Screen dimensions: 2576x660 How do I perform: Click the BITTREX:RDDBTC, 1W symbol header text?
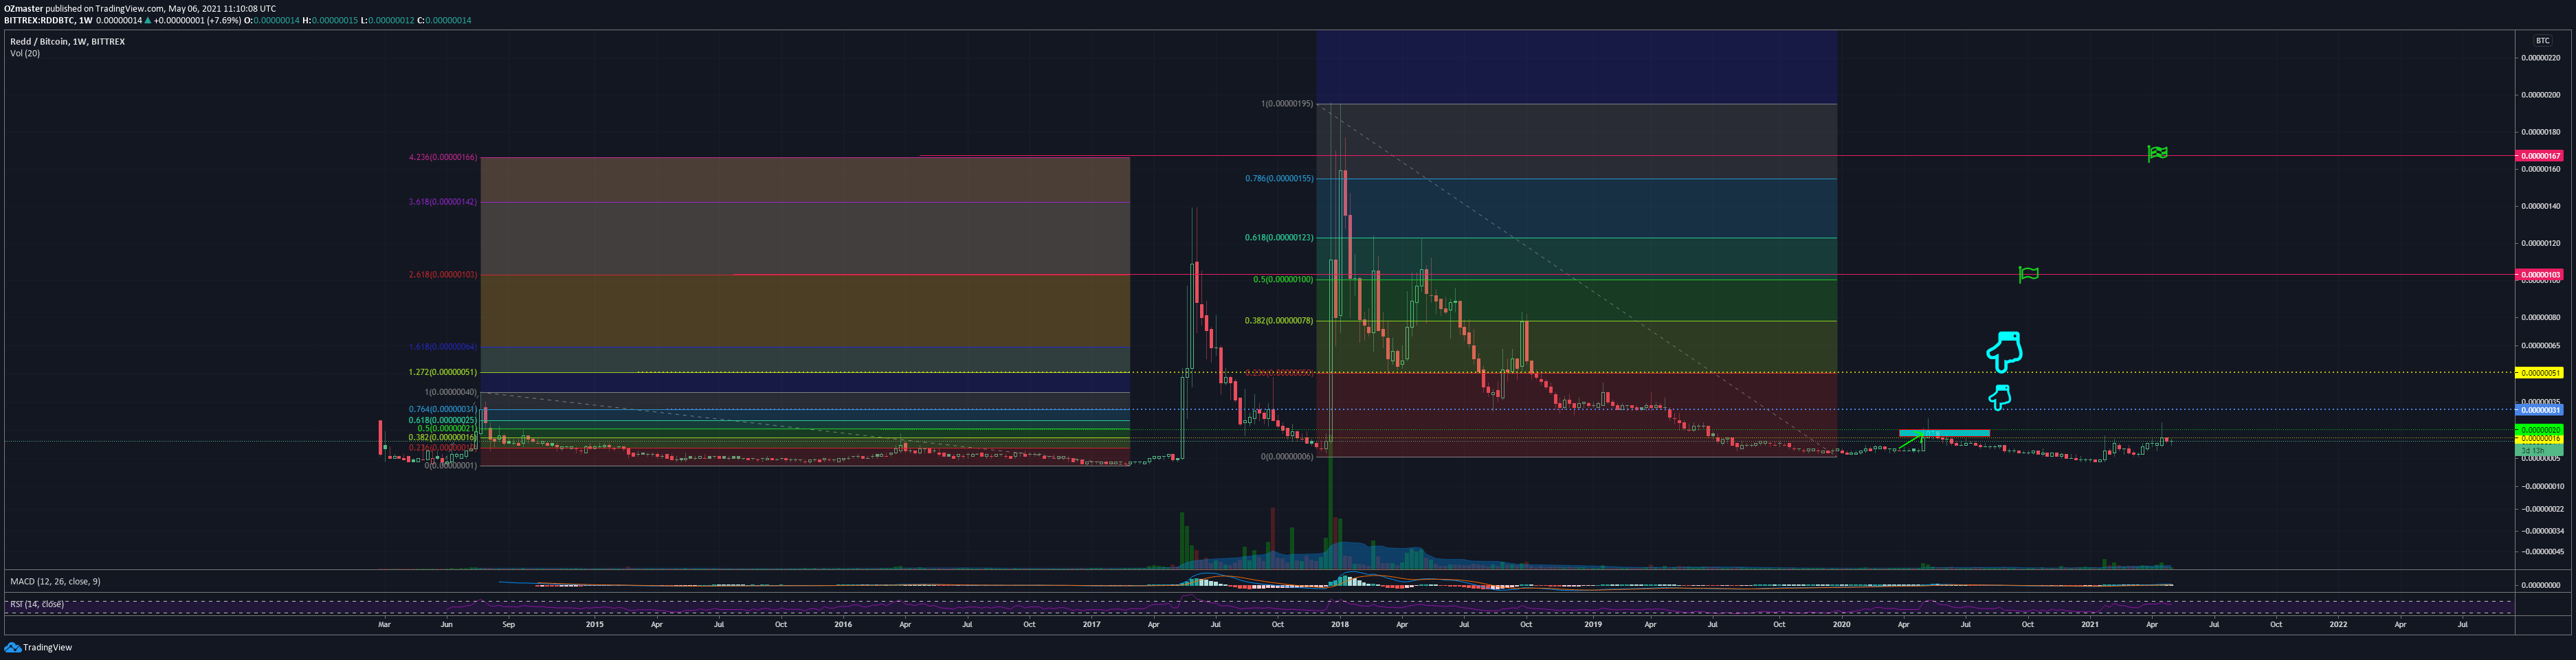click(x=48, y=20)
